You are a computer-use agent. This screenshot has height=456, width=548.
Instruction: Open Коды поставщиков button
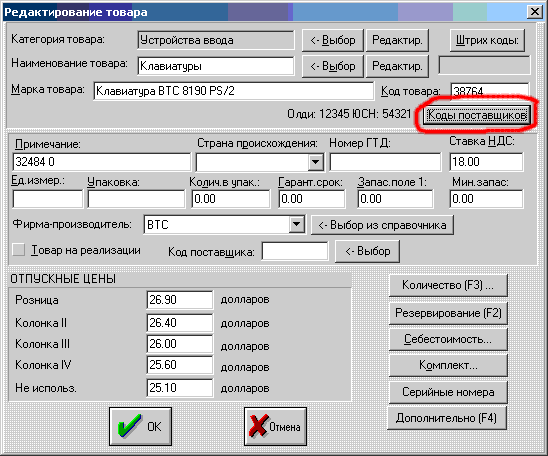[477, 115]
